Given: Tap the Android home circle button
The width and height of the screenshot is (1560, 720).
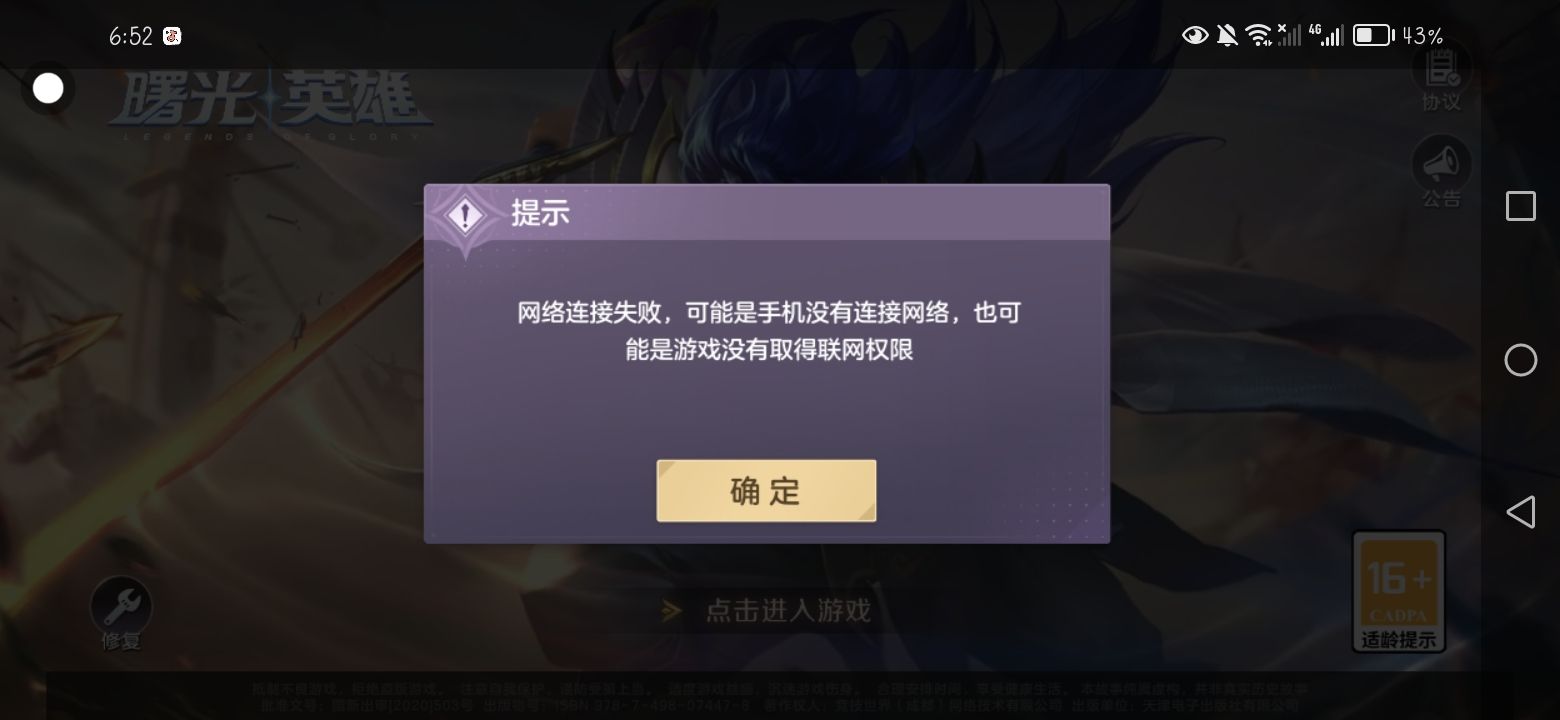Looking at the screenshot, I should click(x=1521, y=360).
